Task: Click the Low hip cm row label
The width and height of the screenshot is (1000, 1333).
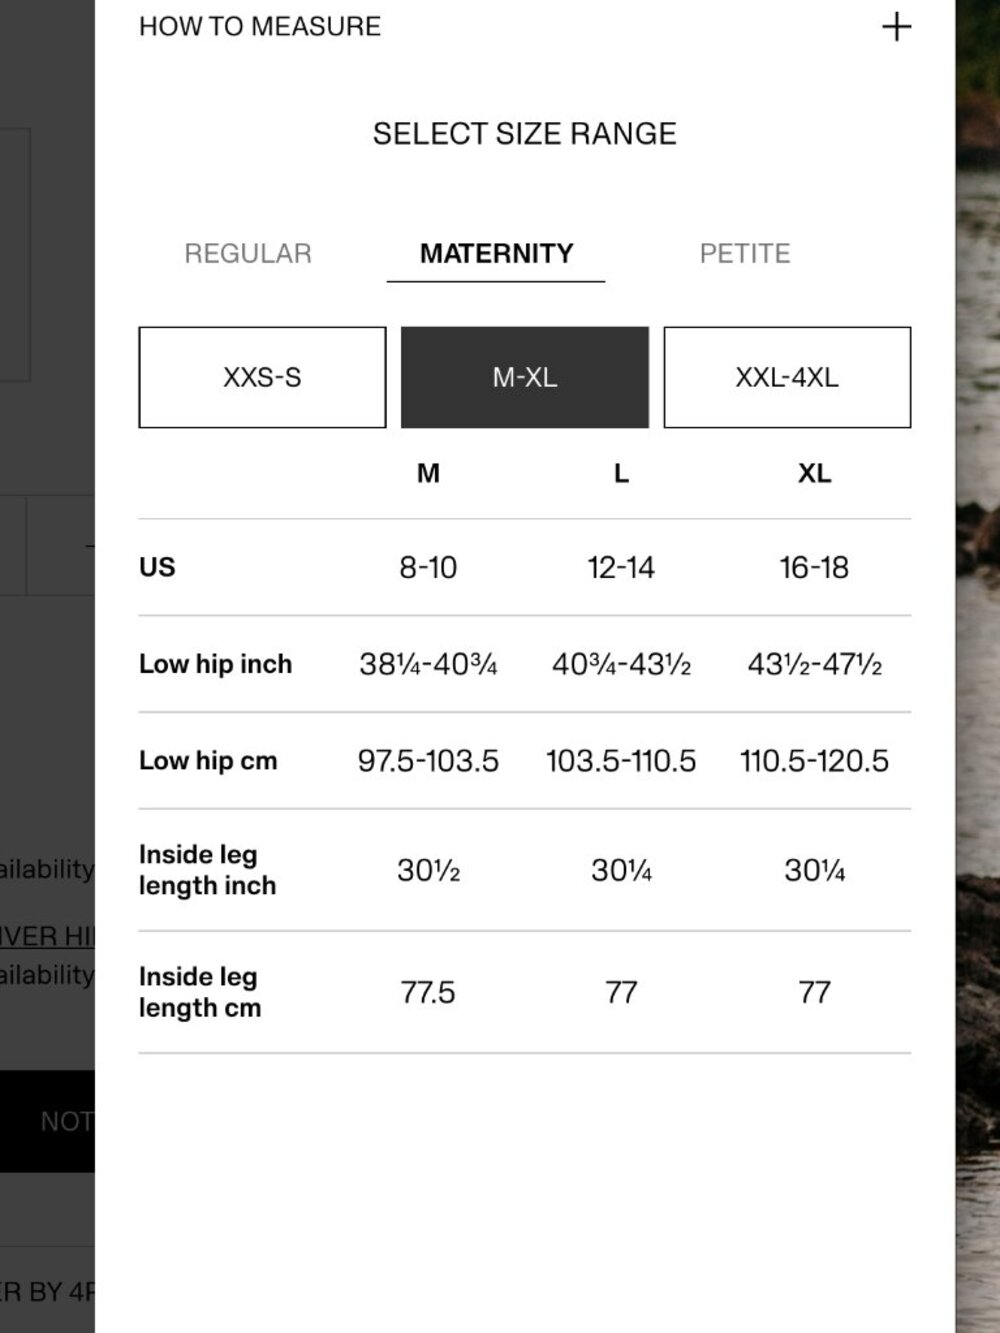Action: [208, 761]
